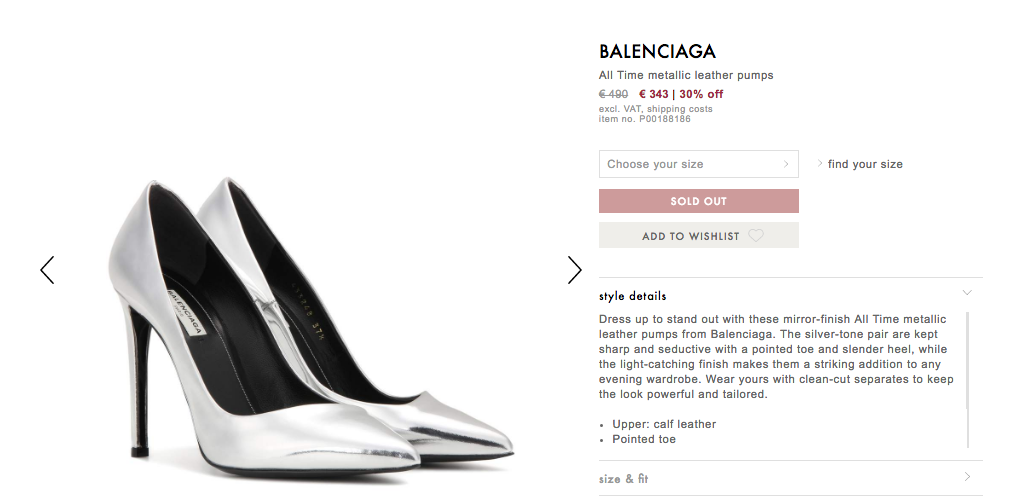Click the BALENCIAGA brand heading

[657, 51]
